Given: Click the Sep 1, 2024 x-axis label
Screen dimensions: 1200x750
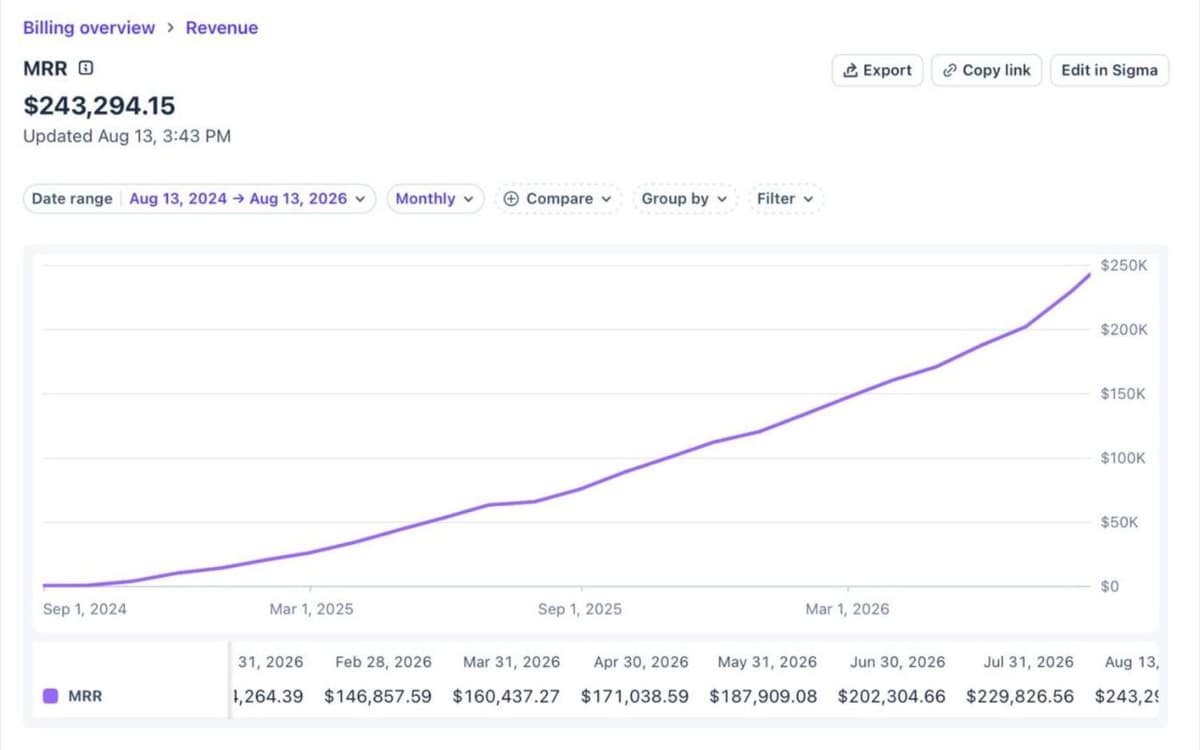Looking at the screenshot, I should (85, 609).
